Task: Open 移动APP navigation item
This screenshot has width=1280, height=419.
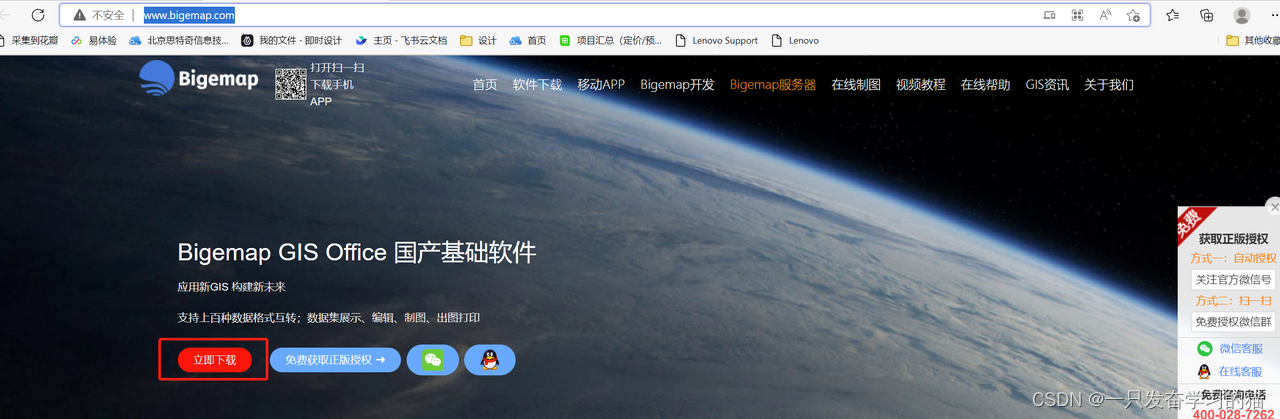Action: (601, 85)
